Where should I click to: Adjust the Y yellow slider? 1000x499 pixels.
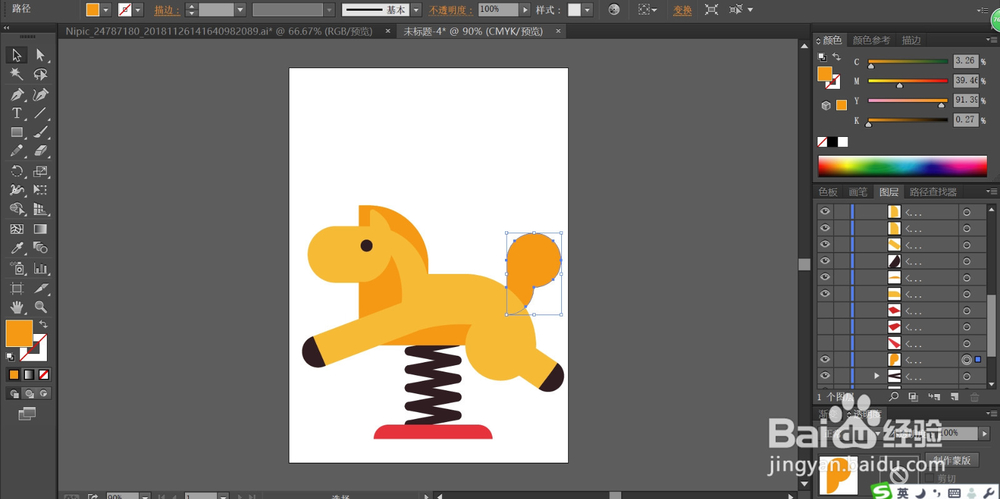[908, 102]
